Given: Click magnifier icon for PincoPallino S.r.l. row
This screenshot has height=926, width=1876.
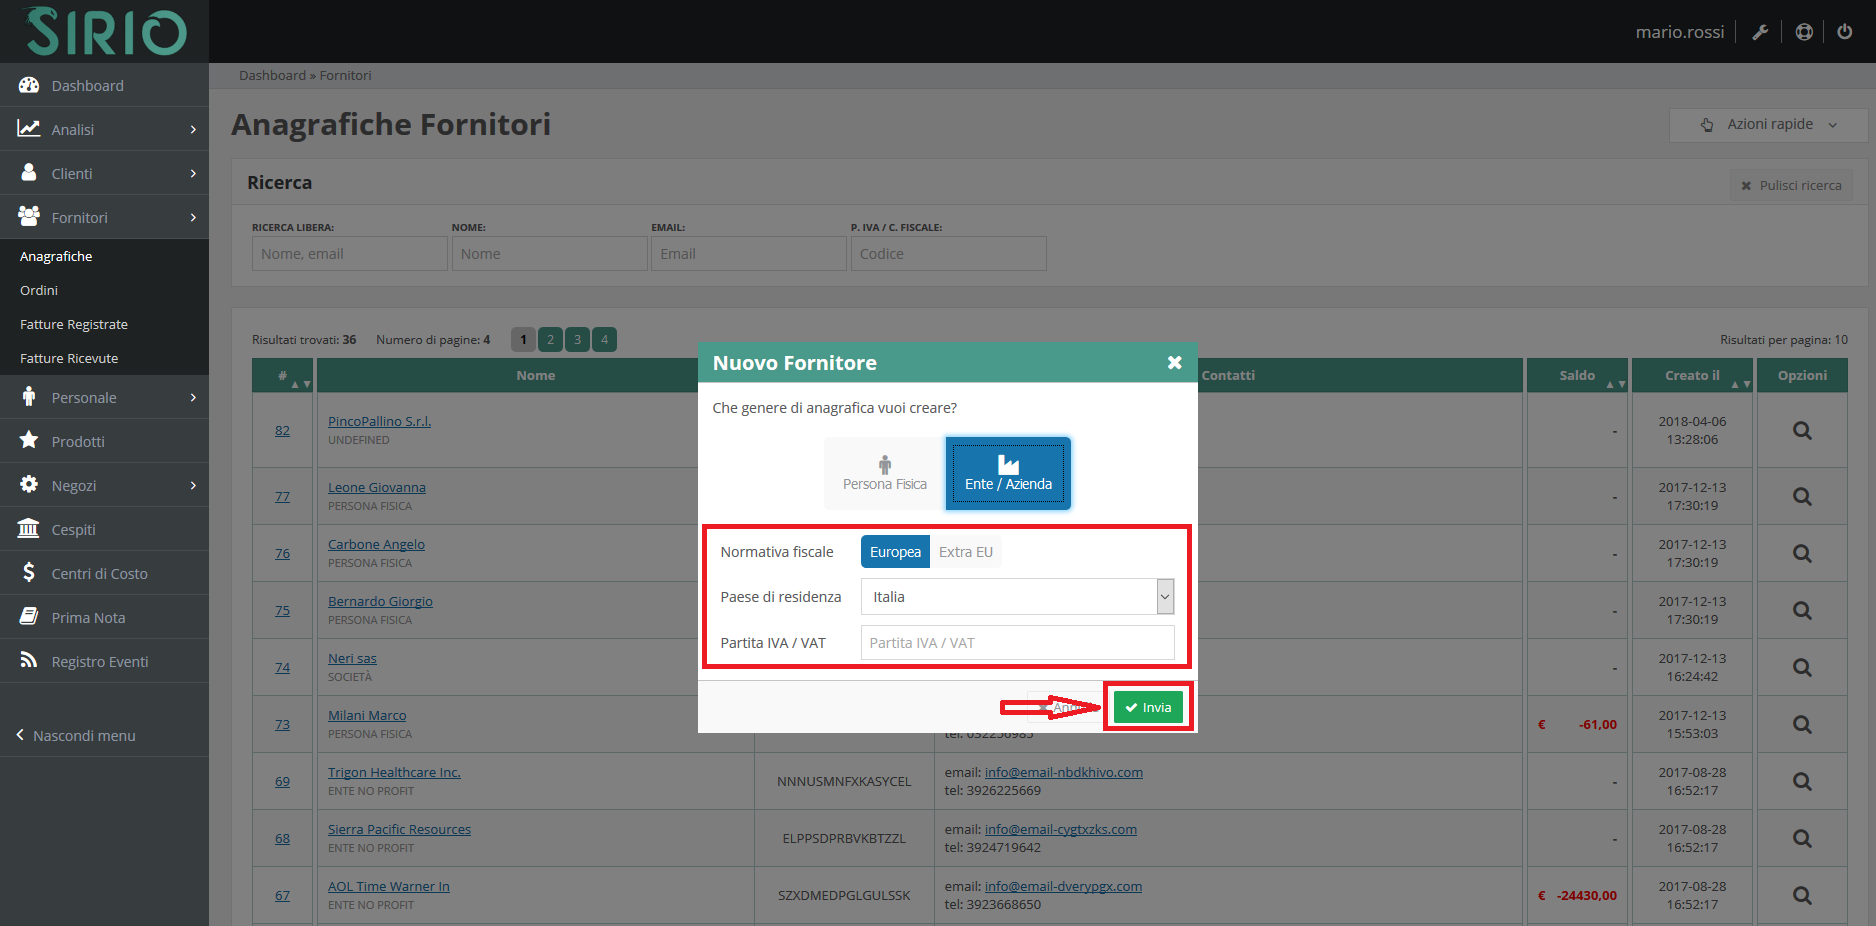Looking at the screenshot, I should point(1801,431).
